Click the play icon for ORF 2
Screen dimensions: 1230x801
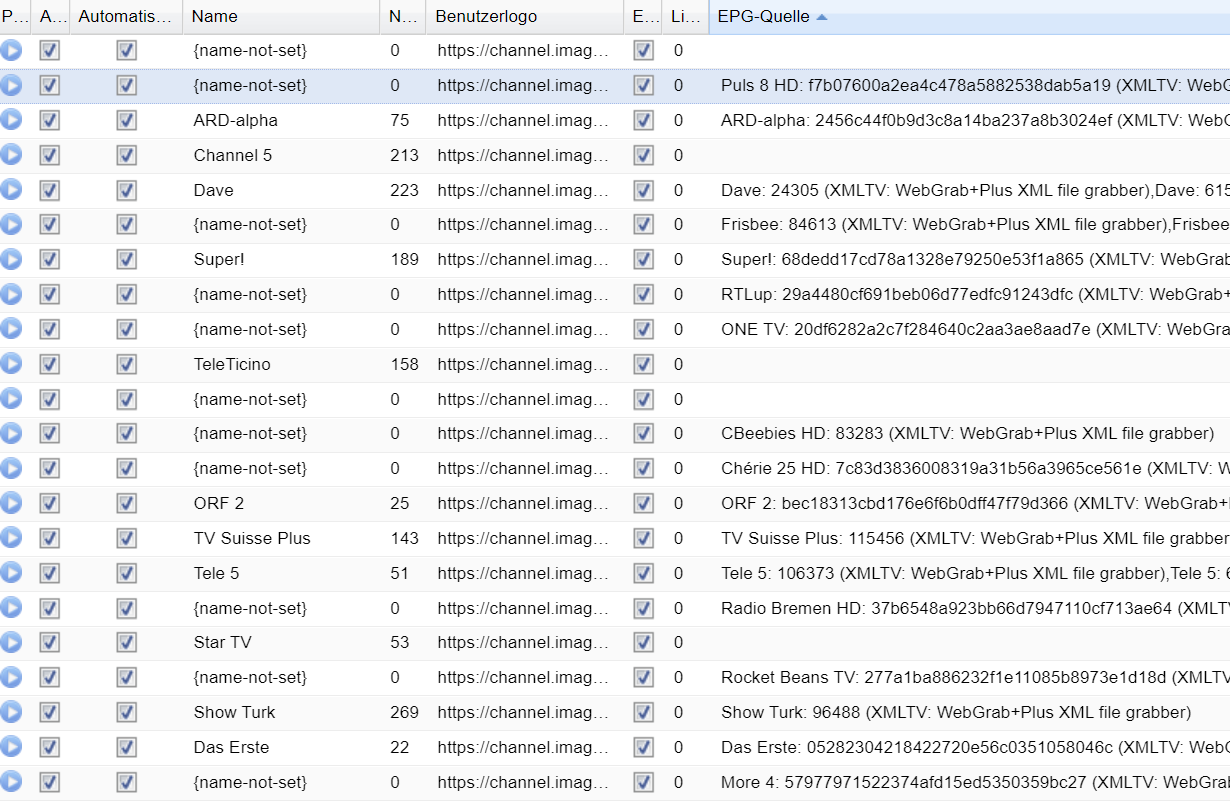click(x=11, y=503)
